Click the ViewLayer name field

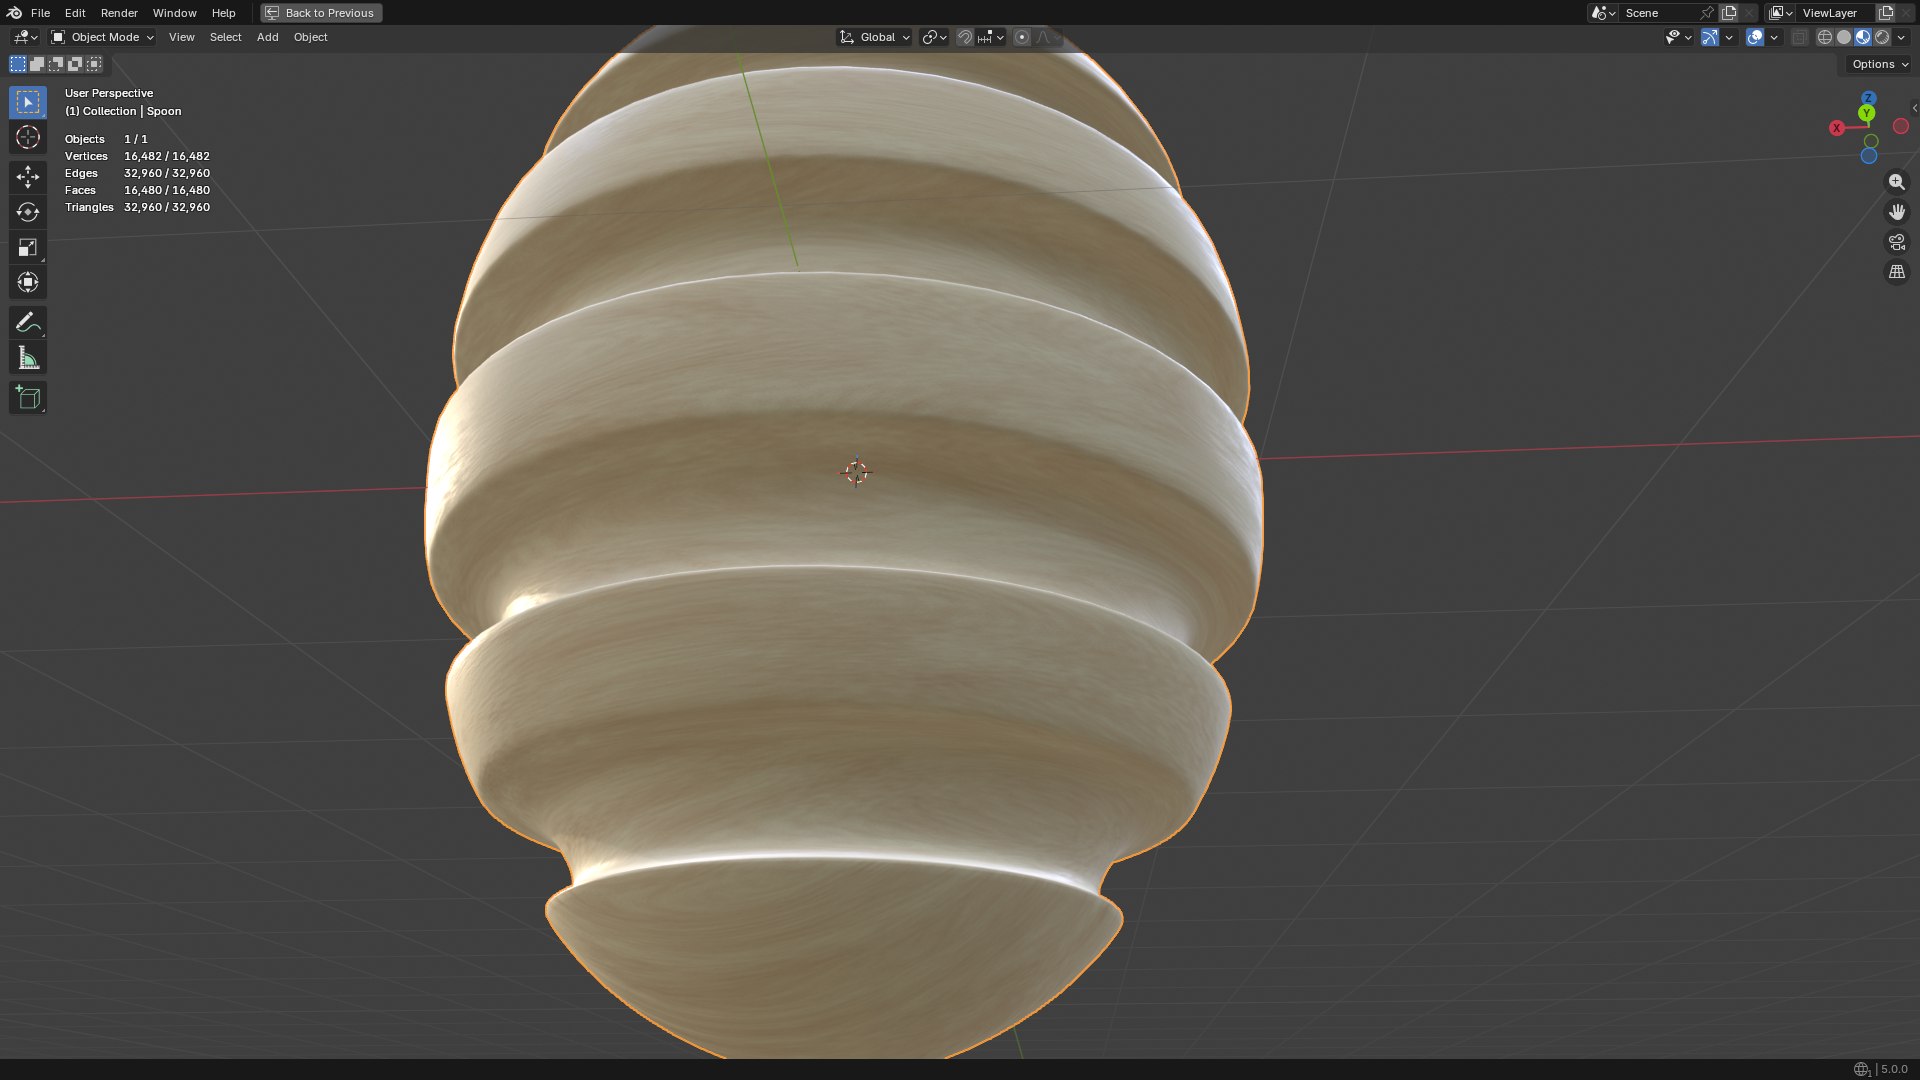click(x=1837, y=13)
